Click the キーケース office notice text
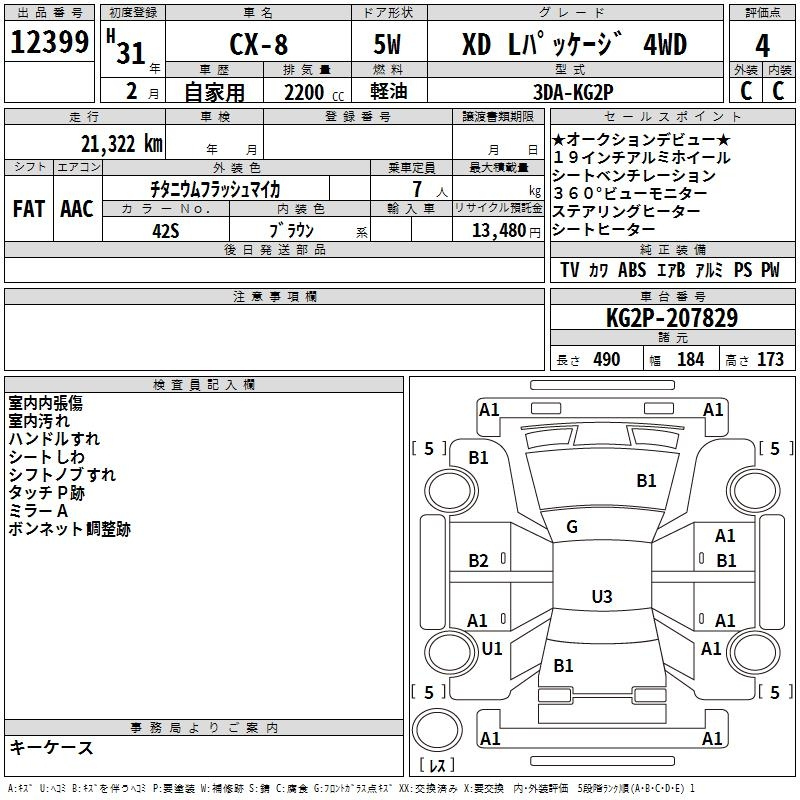800x800 pixels. click(52, 748)
